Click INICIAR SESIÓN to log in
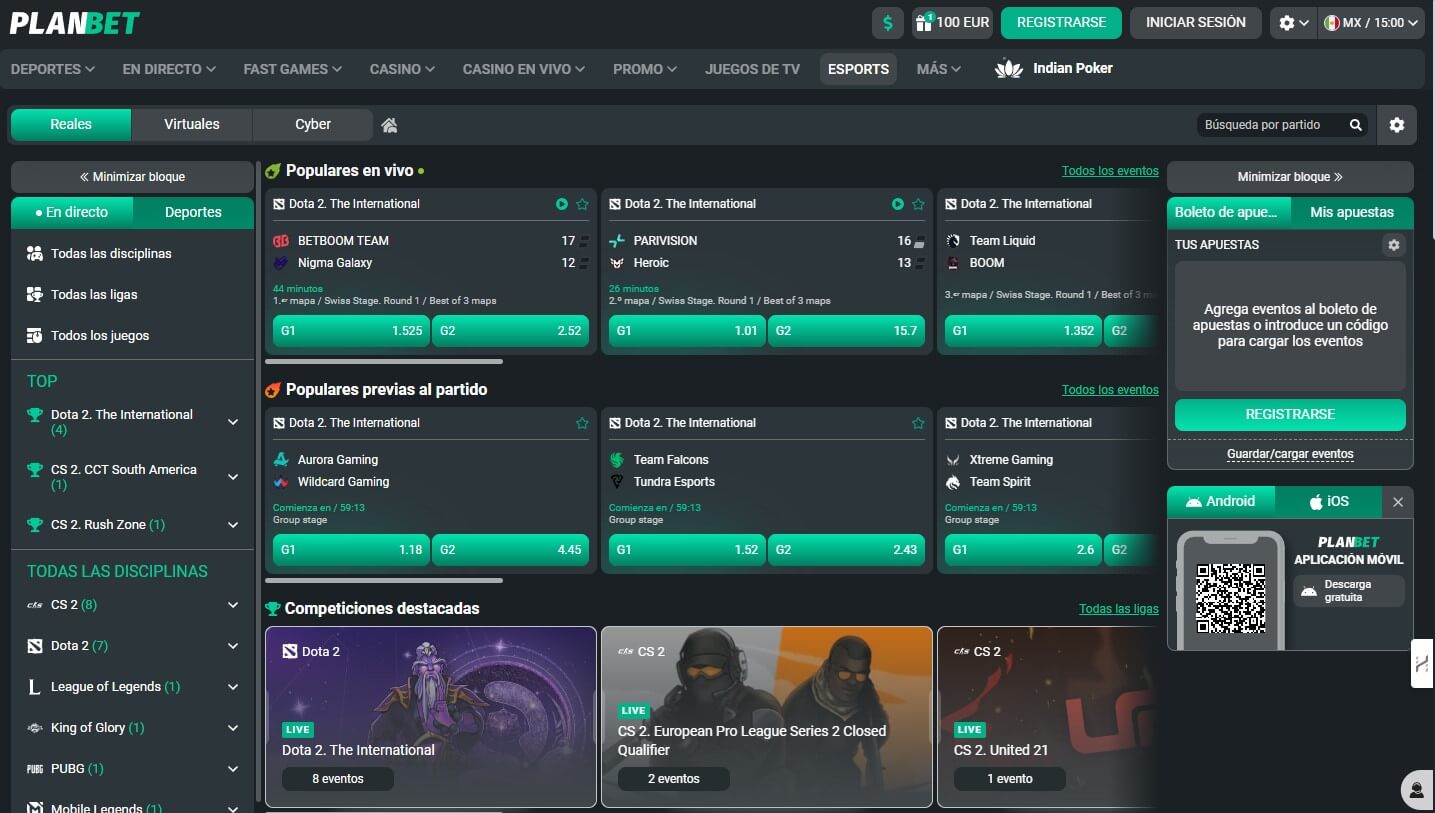This screenshot has width=1435, height=813. (x=1196, y=22)
